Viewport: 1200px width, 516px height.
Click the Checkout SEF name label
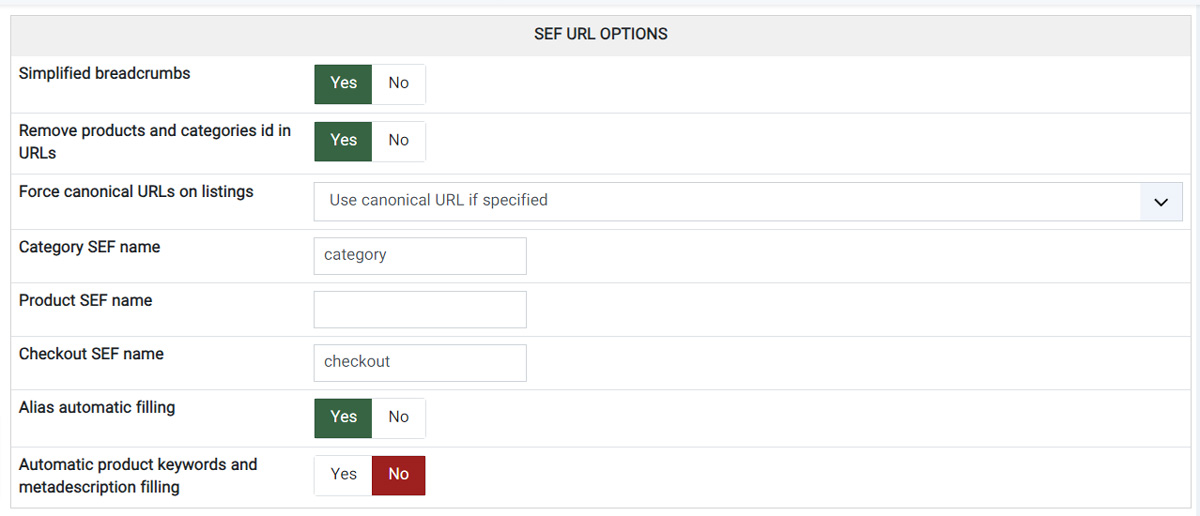91,354
